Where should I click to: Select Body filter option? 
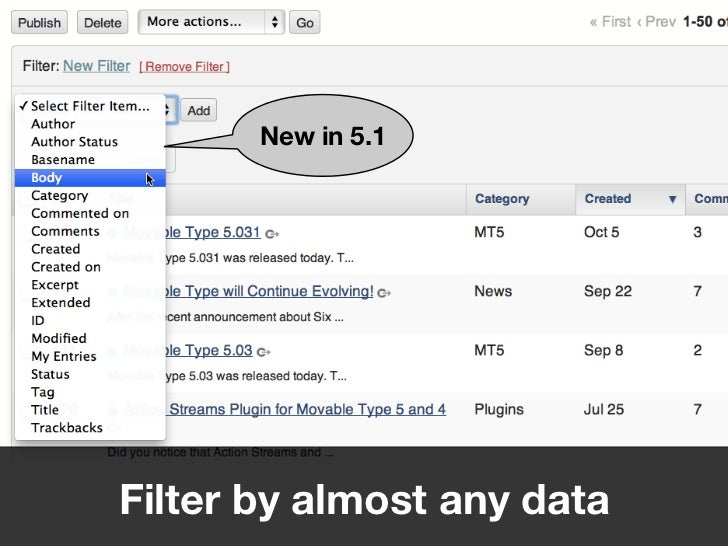90,178
